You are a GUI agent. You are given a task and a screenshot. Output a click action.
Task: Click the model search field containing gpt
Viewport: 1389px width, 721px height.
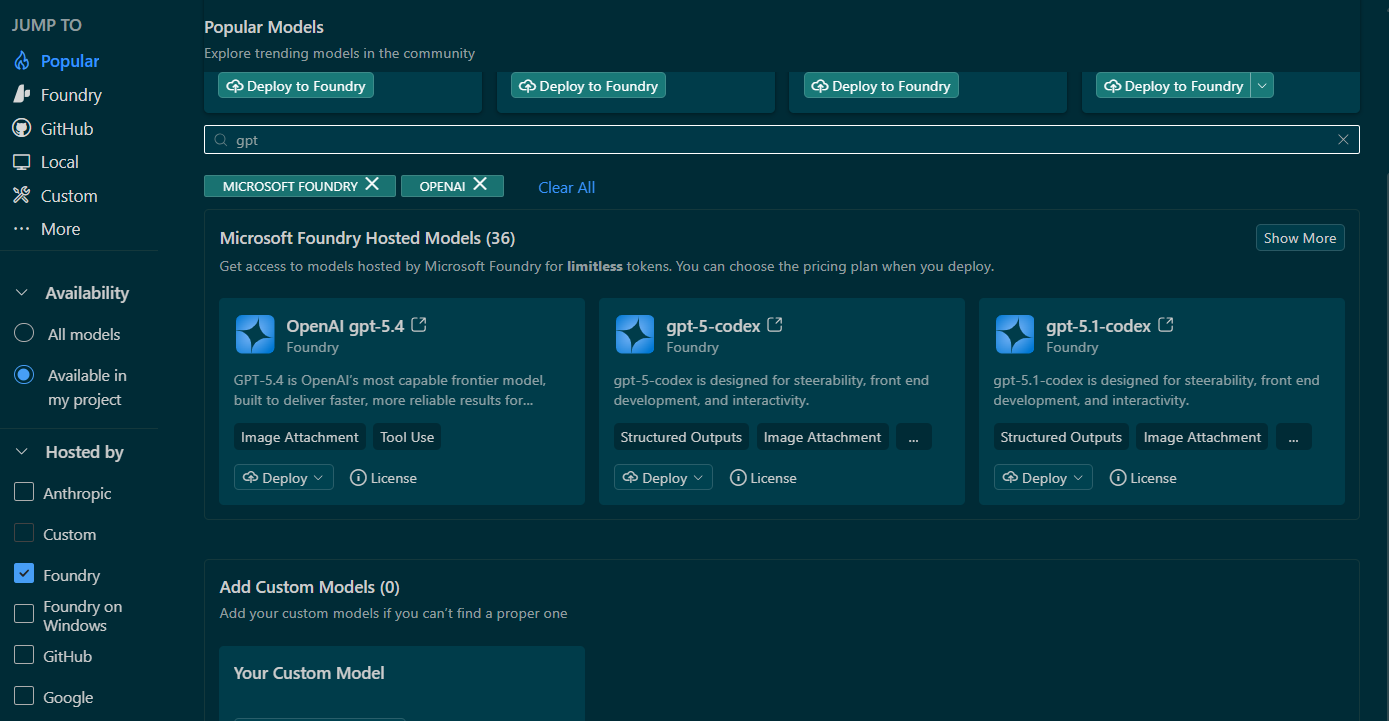[781, 140]
